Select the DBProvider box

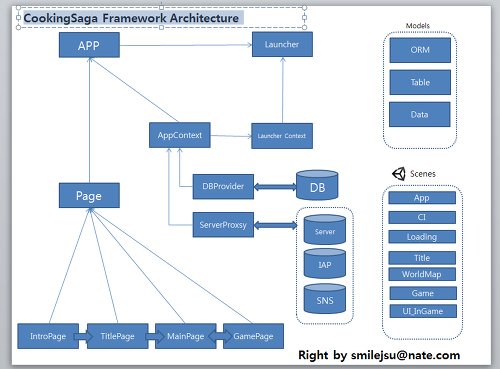tap(223, 186)
